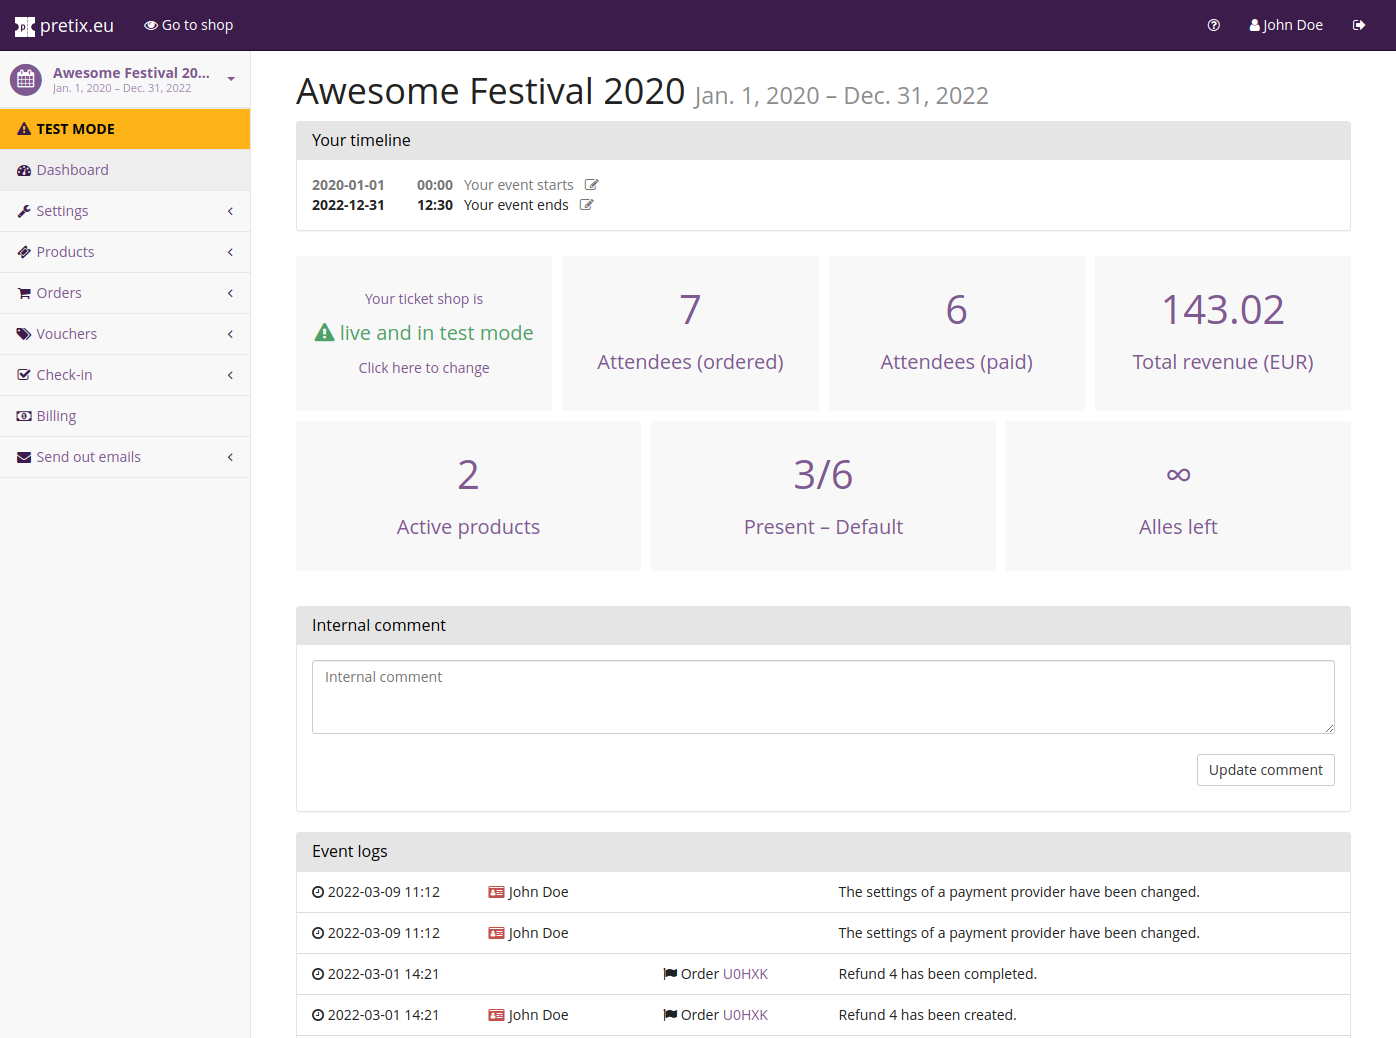Click edit icon next to event ends
The image size is (1396, 1038).
click(586, 205)
